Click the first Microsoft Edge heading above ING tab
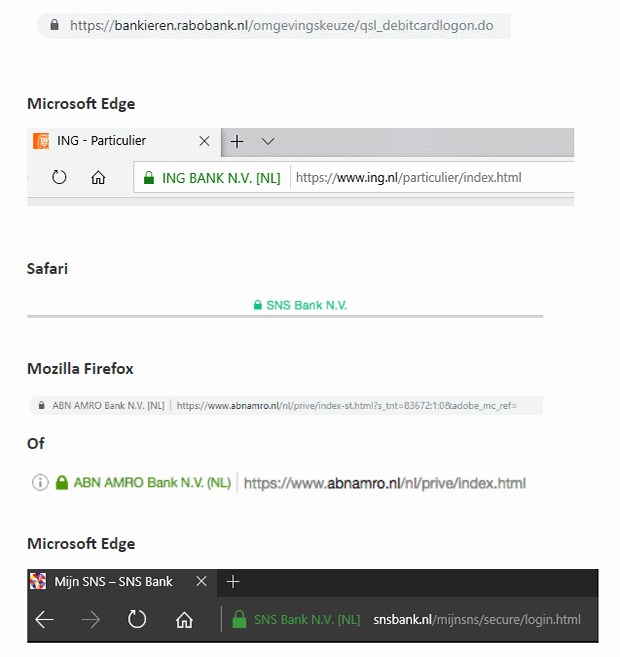 (81, 104)
